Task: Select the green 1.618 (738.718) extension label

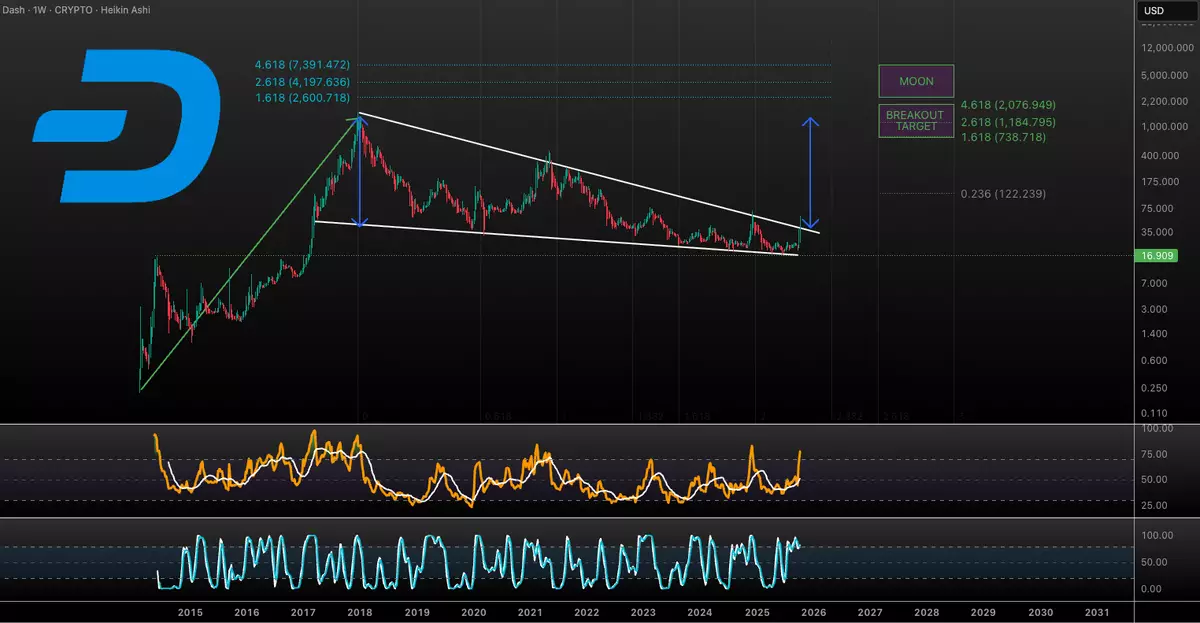Action: pyautogui.click(x=1001, y=137)
